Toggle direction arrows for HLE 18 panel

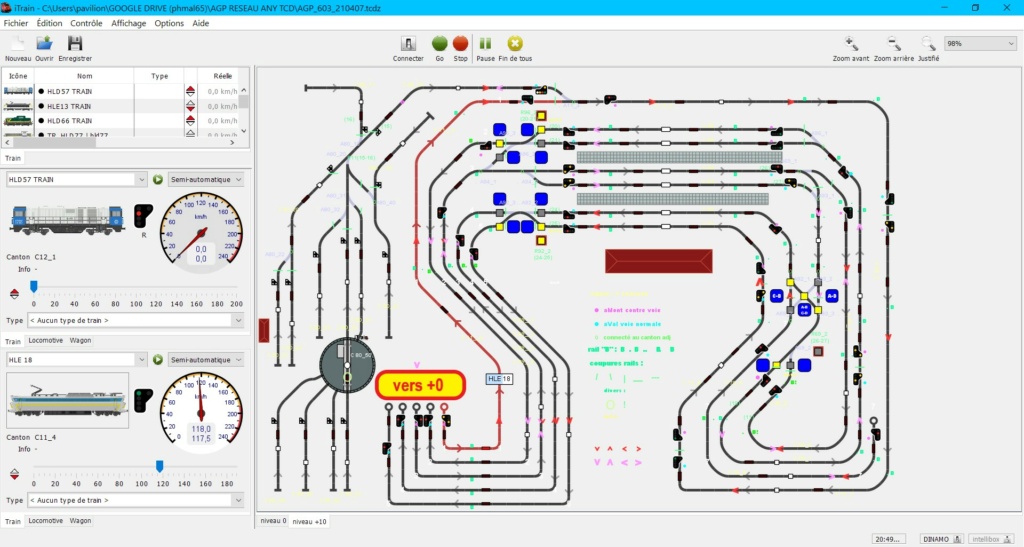click(14, 475)
